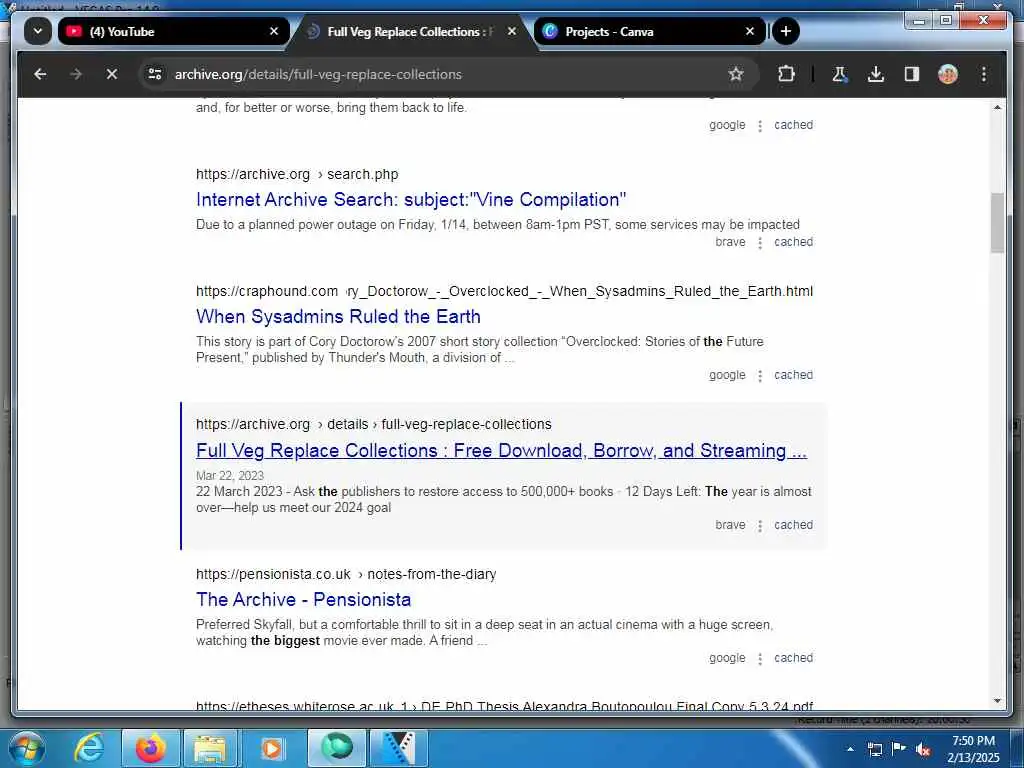The width and height of the screenshot is (1024, 768).
Task: Click google source label on Sysadmins result
Action: pyautogui.click(x=727, y=376)
